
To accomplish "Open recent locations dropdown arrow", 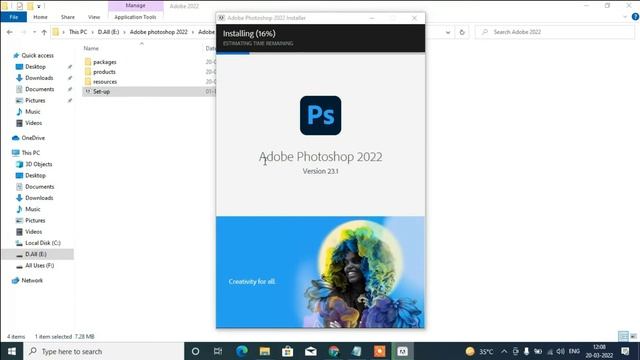I will pyautogui.click(x=34, y=32).
